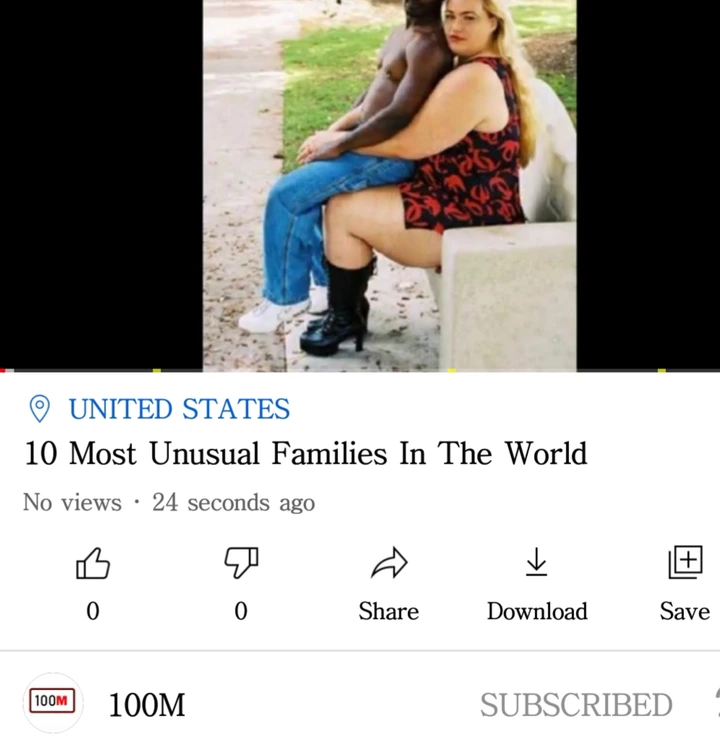Expand details via the views and date line
Screen dimensions: 720x736
(169, 502)
